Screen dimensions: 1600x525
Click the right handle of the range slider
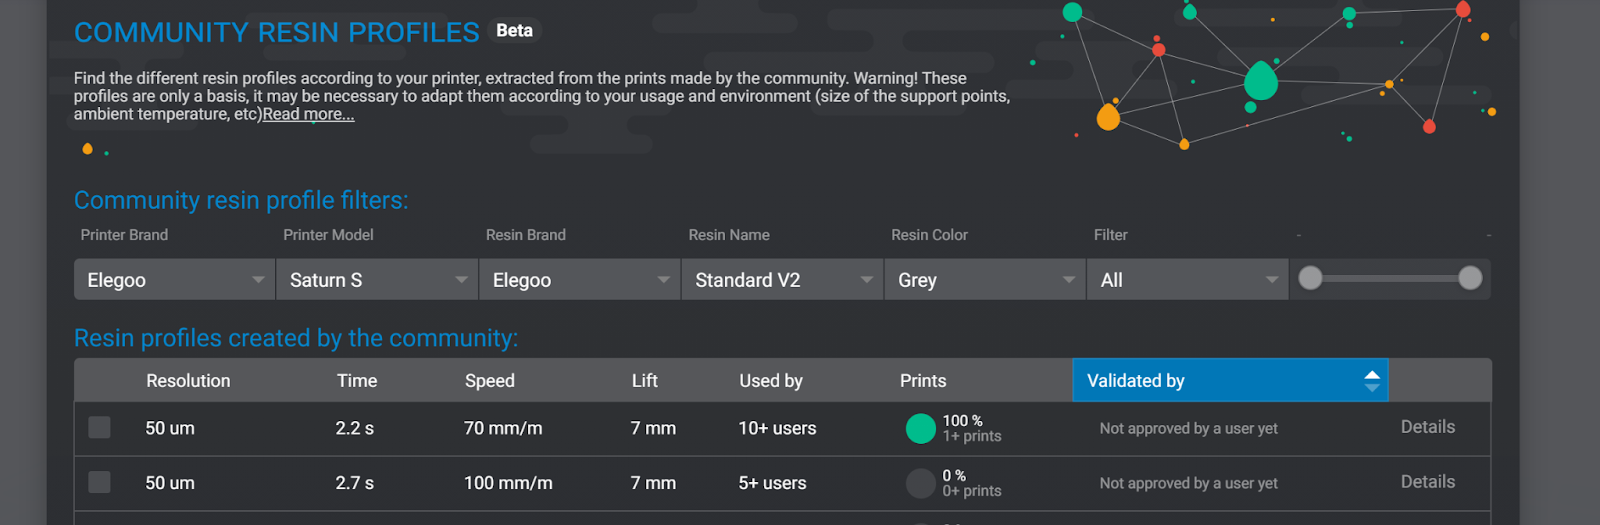[x=1470, y=278]
